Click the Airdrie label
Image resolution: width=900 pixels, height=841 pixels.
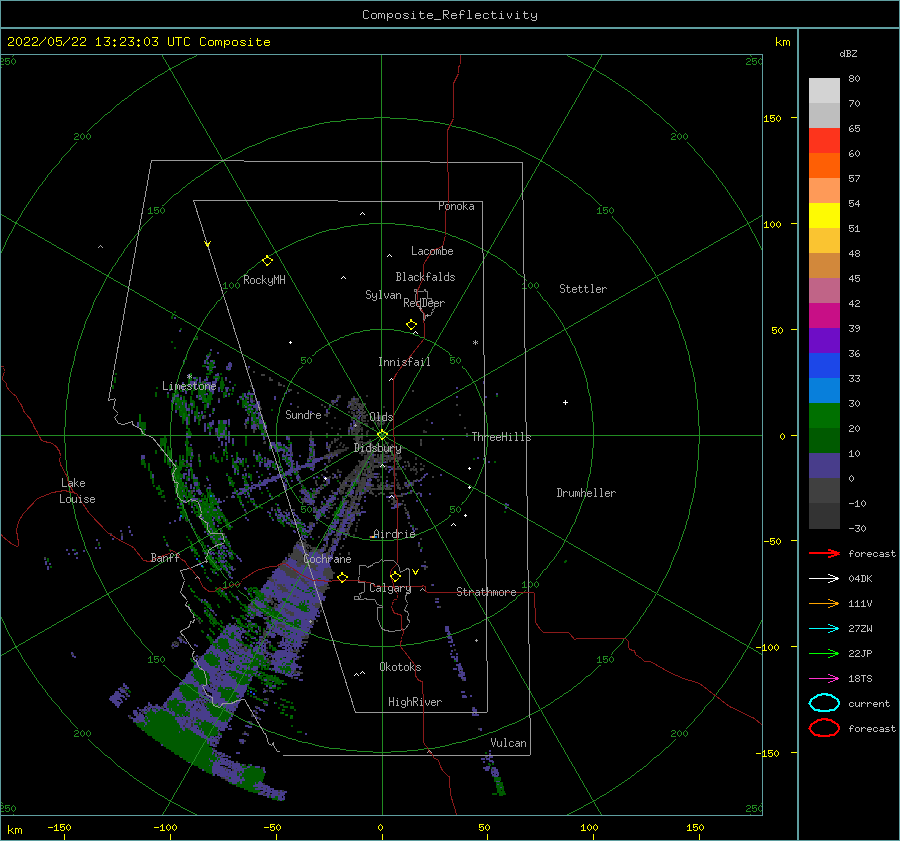pos(394,534)
